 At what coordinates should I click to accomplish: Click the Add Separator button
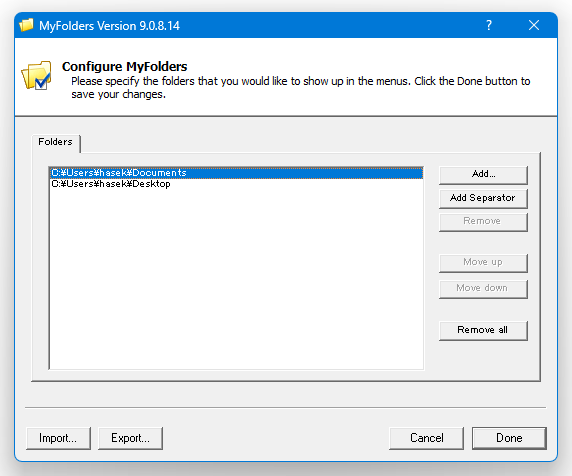click(x=483, y=199)
